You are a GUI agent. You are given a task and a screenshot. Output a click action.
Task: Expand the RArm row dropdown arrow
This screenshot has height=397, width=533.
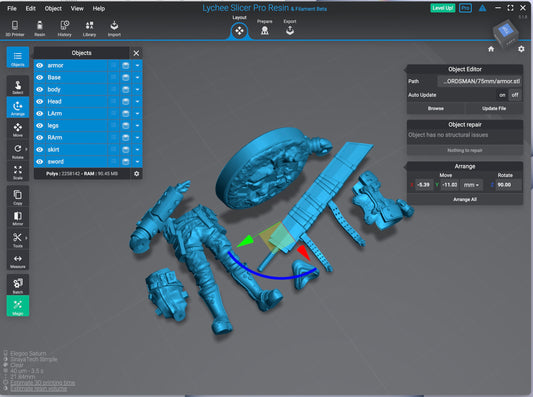[137, 138]
